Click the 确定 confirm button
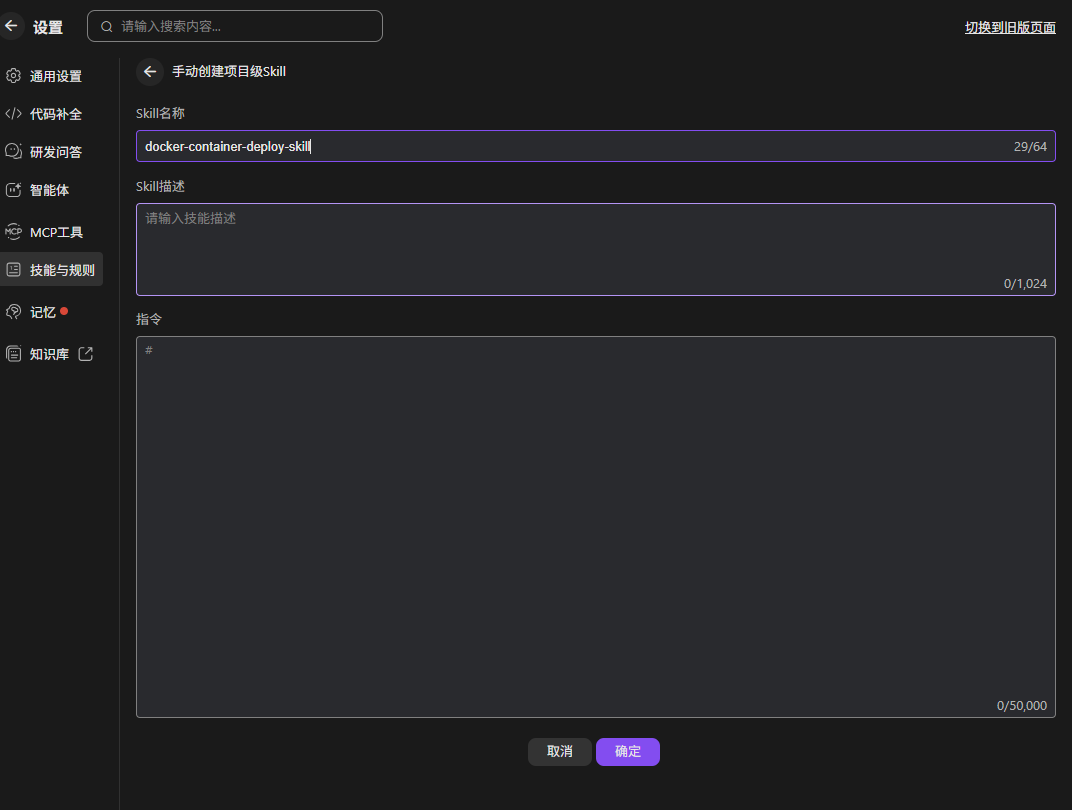This screenshot has width=1072, height=810. click(x=628, y=752)
